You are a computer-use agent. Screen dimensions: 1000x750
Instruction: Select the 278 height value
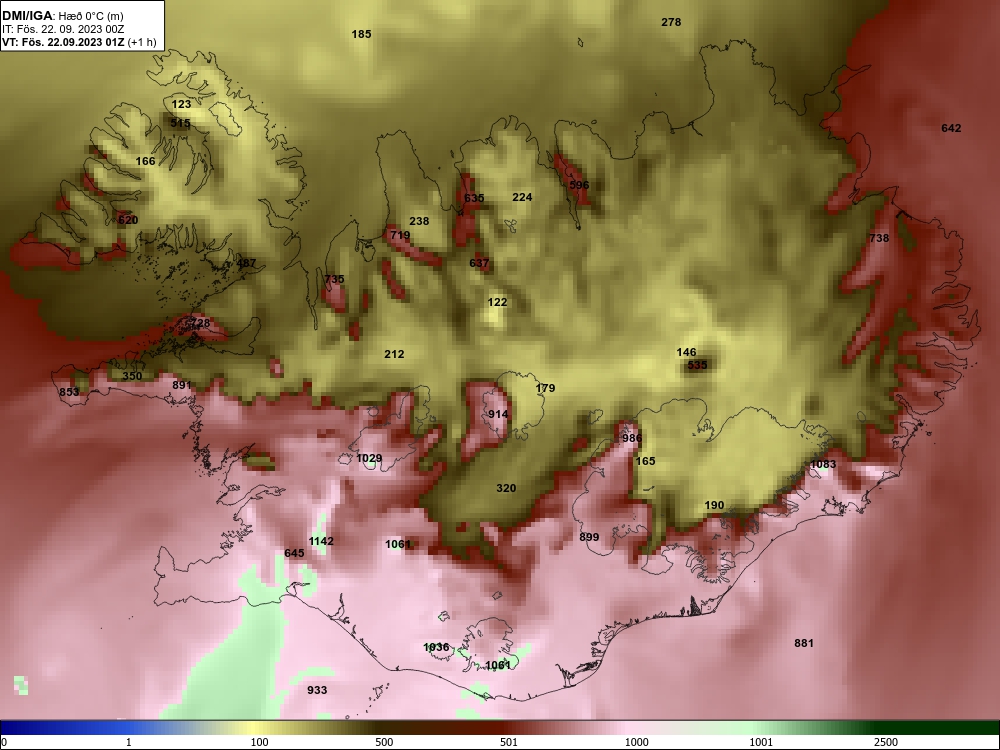click(671, 22)
